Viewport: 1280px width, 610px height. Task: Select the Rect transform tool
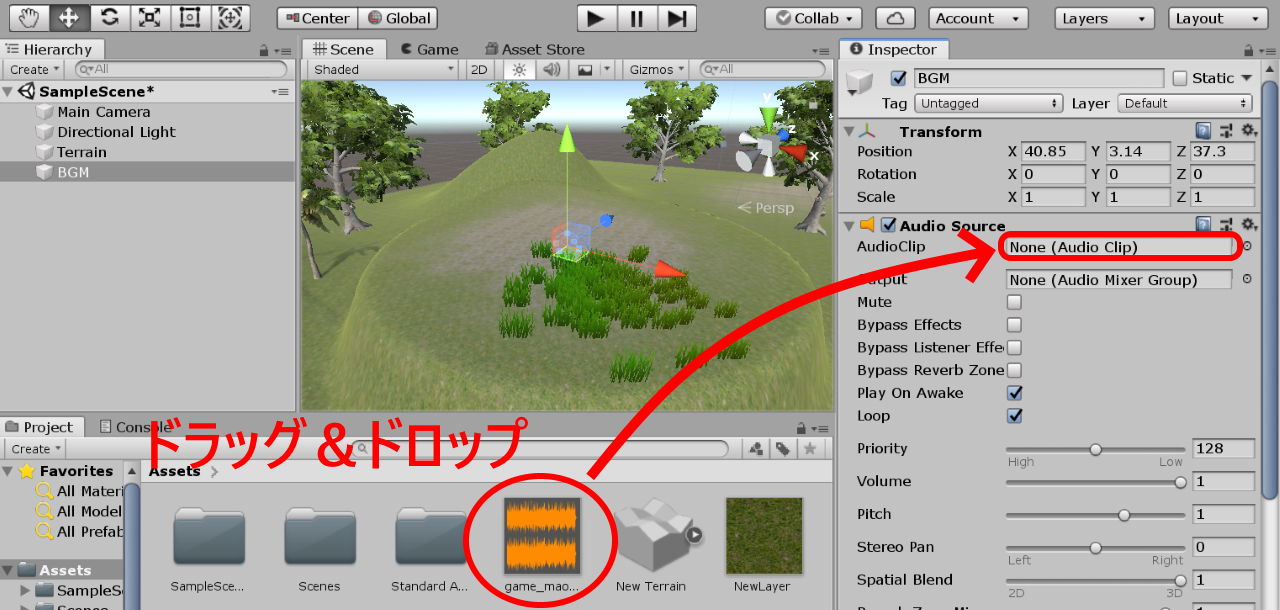point(190,17)
